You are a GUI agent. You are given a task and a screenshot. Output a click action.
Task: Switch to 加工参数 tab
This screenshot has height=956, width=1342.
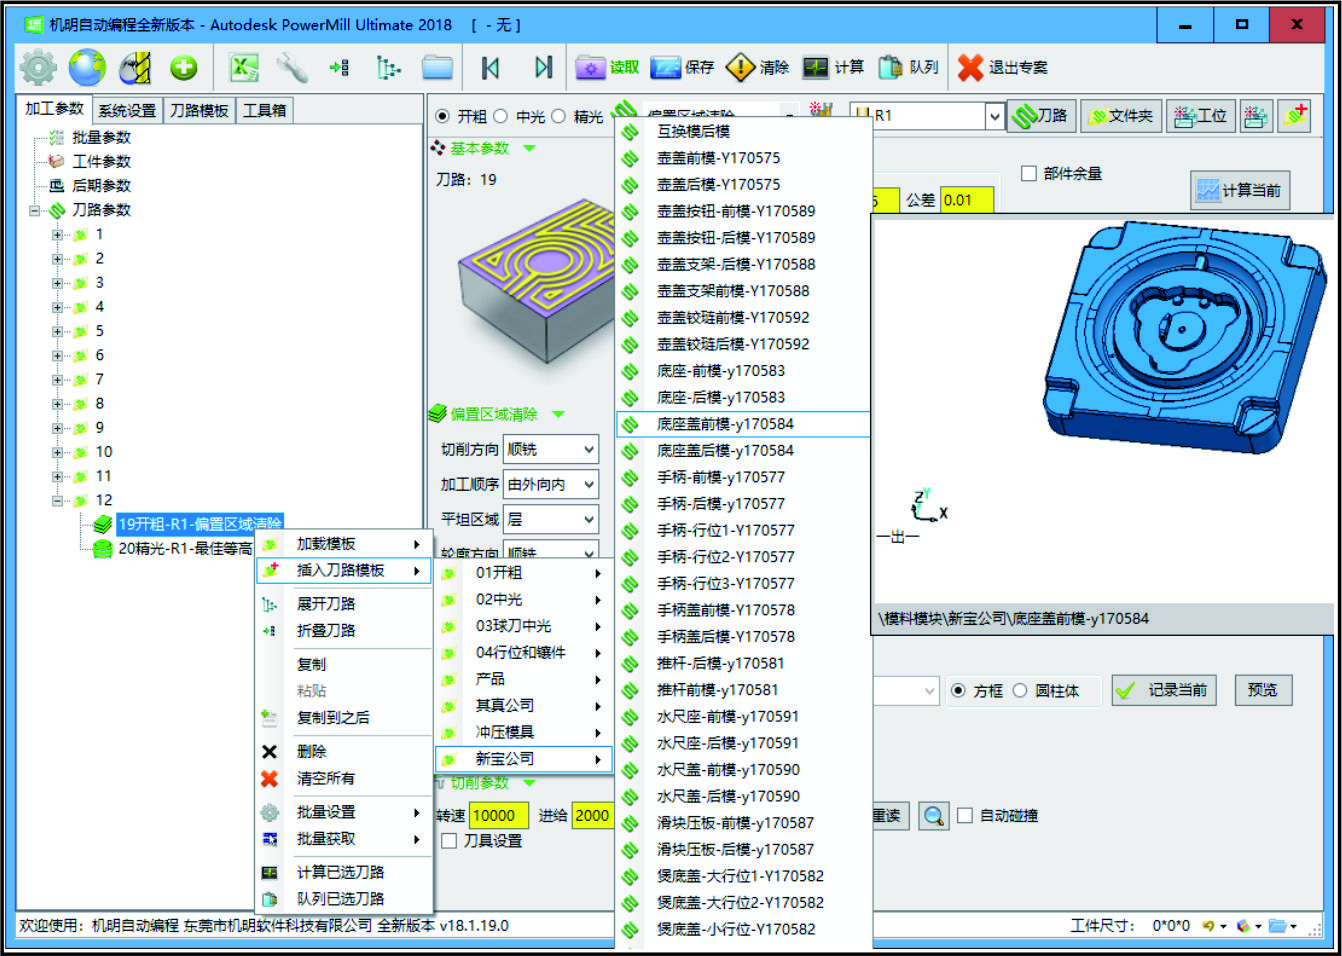click(x=55, y=109)
